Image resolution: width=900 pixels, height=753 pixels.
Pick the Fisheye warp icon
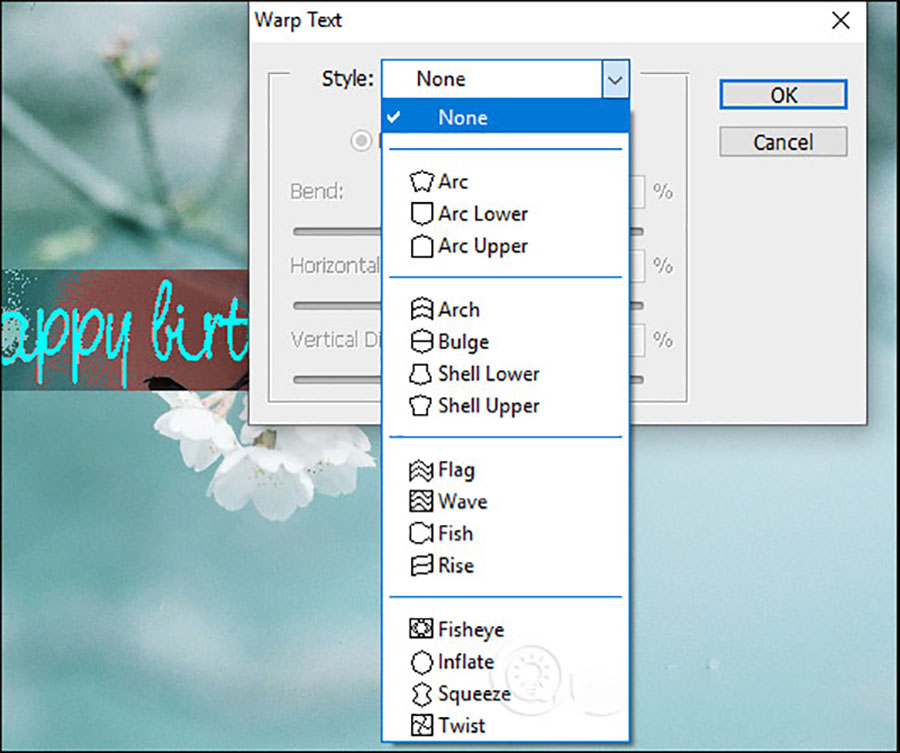(422, 630)
